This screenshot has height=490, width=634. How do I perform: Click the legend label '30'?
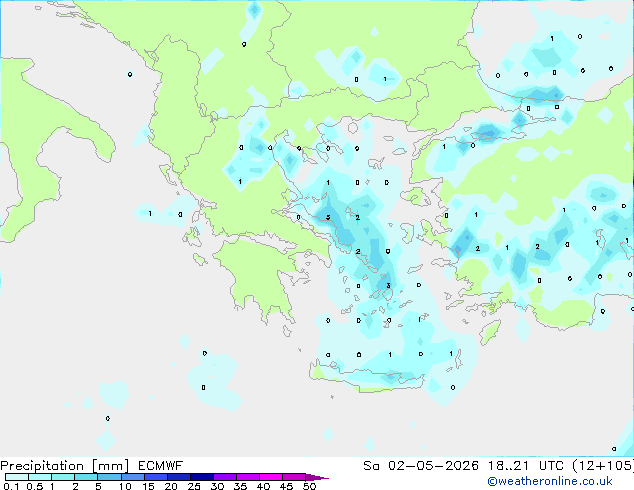click(217, 486)
